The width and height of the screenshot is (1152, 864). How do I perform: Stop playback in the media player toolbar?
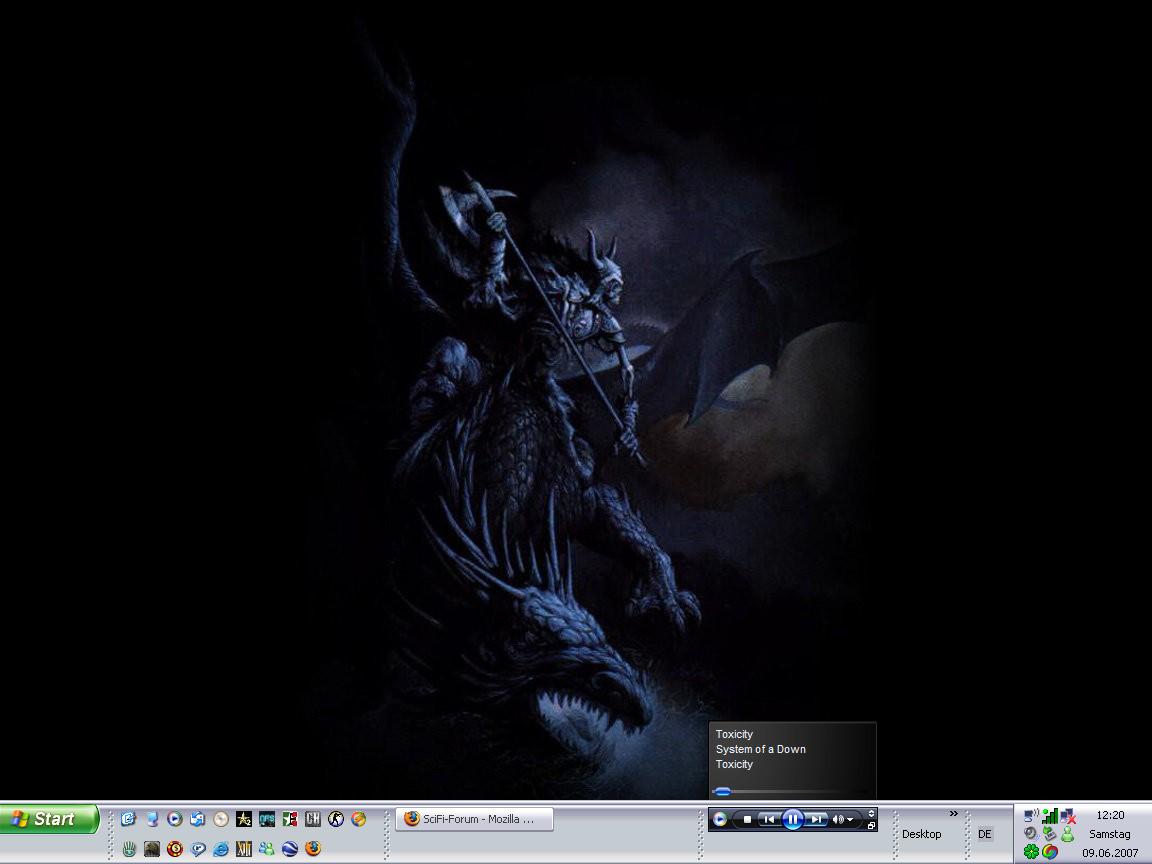point(747,819)
